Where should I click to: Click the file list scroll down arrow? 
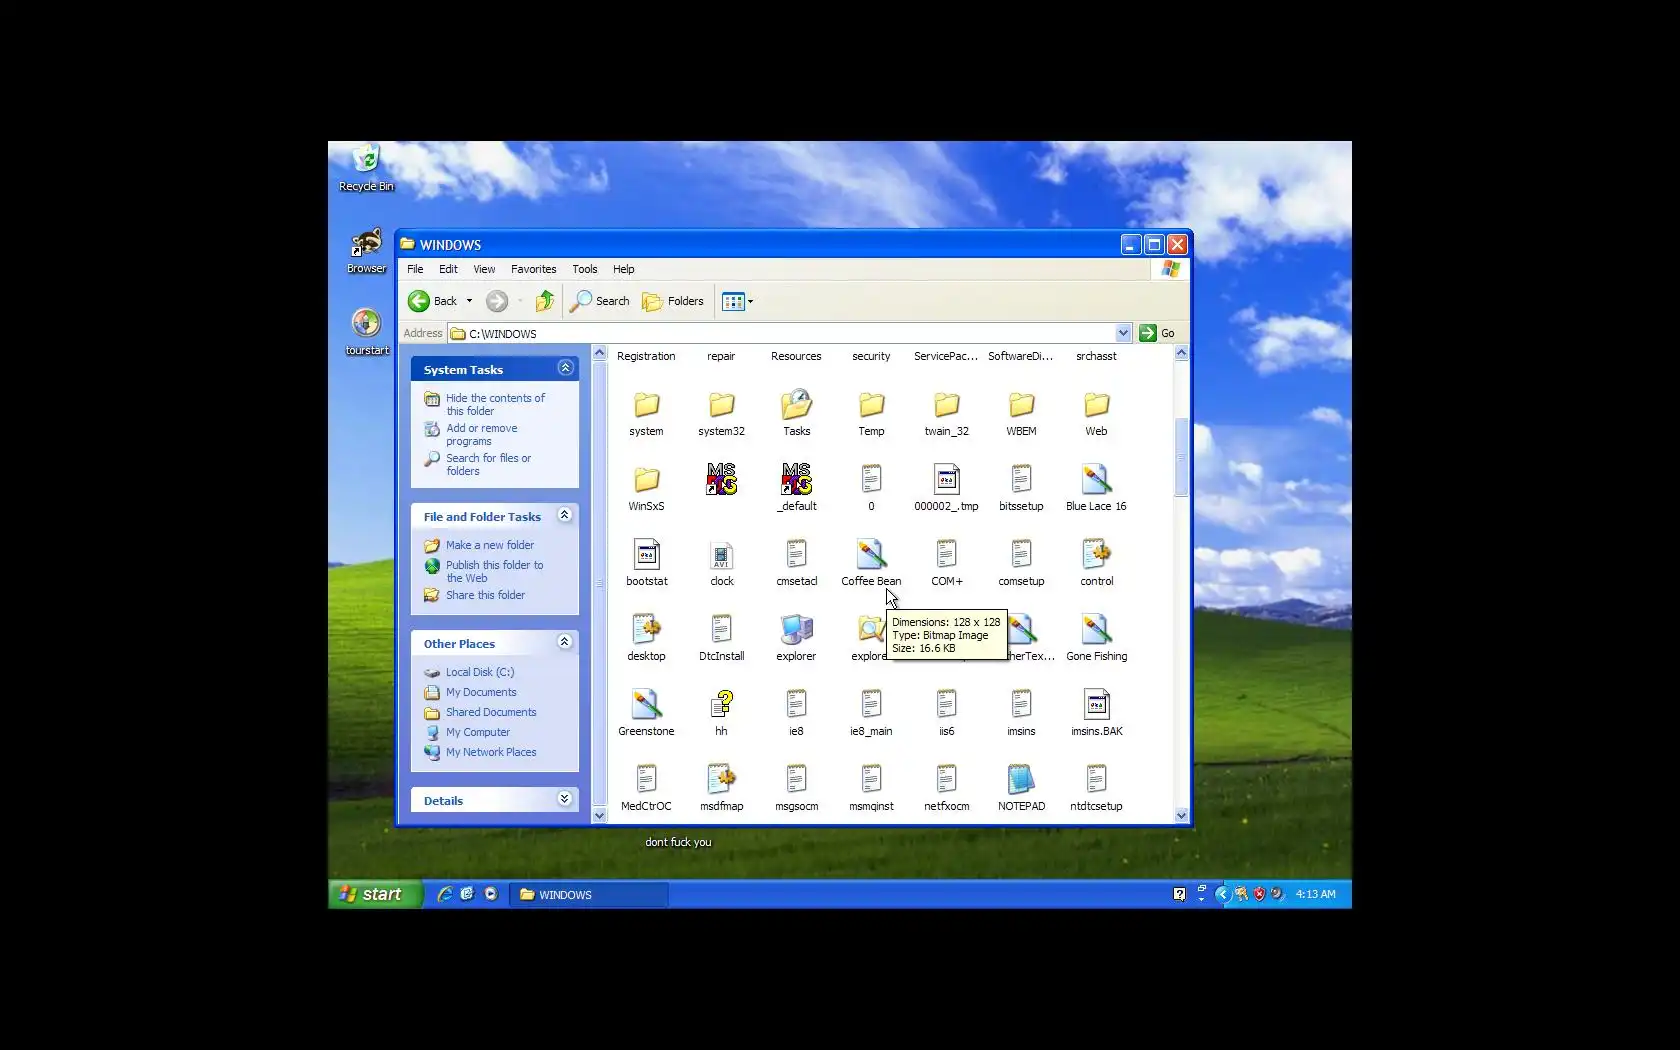point(1181,815)
